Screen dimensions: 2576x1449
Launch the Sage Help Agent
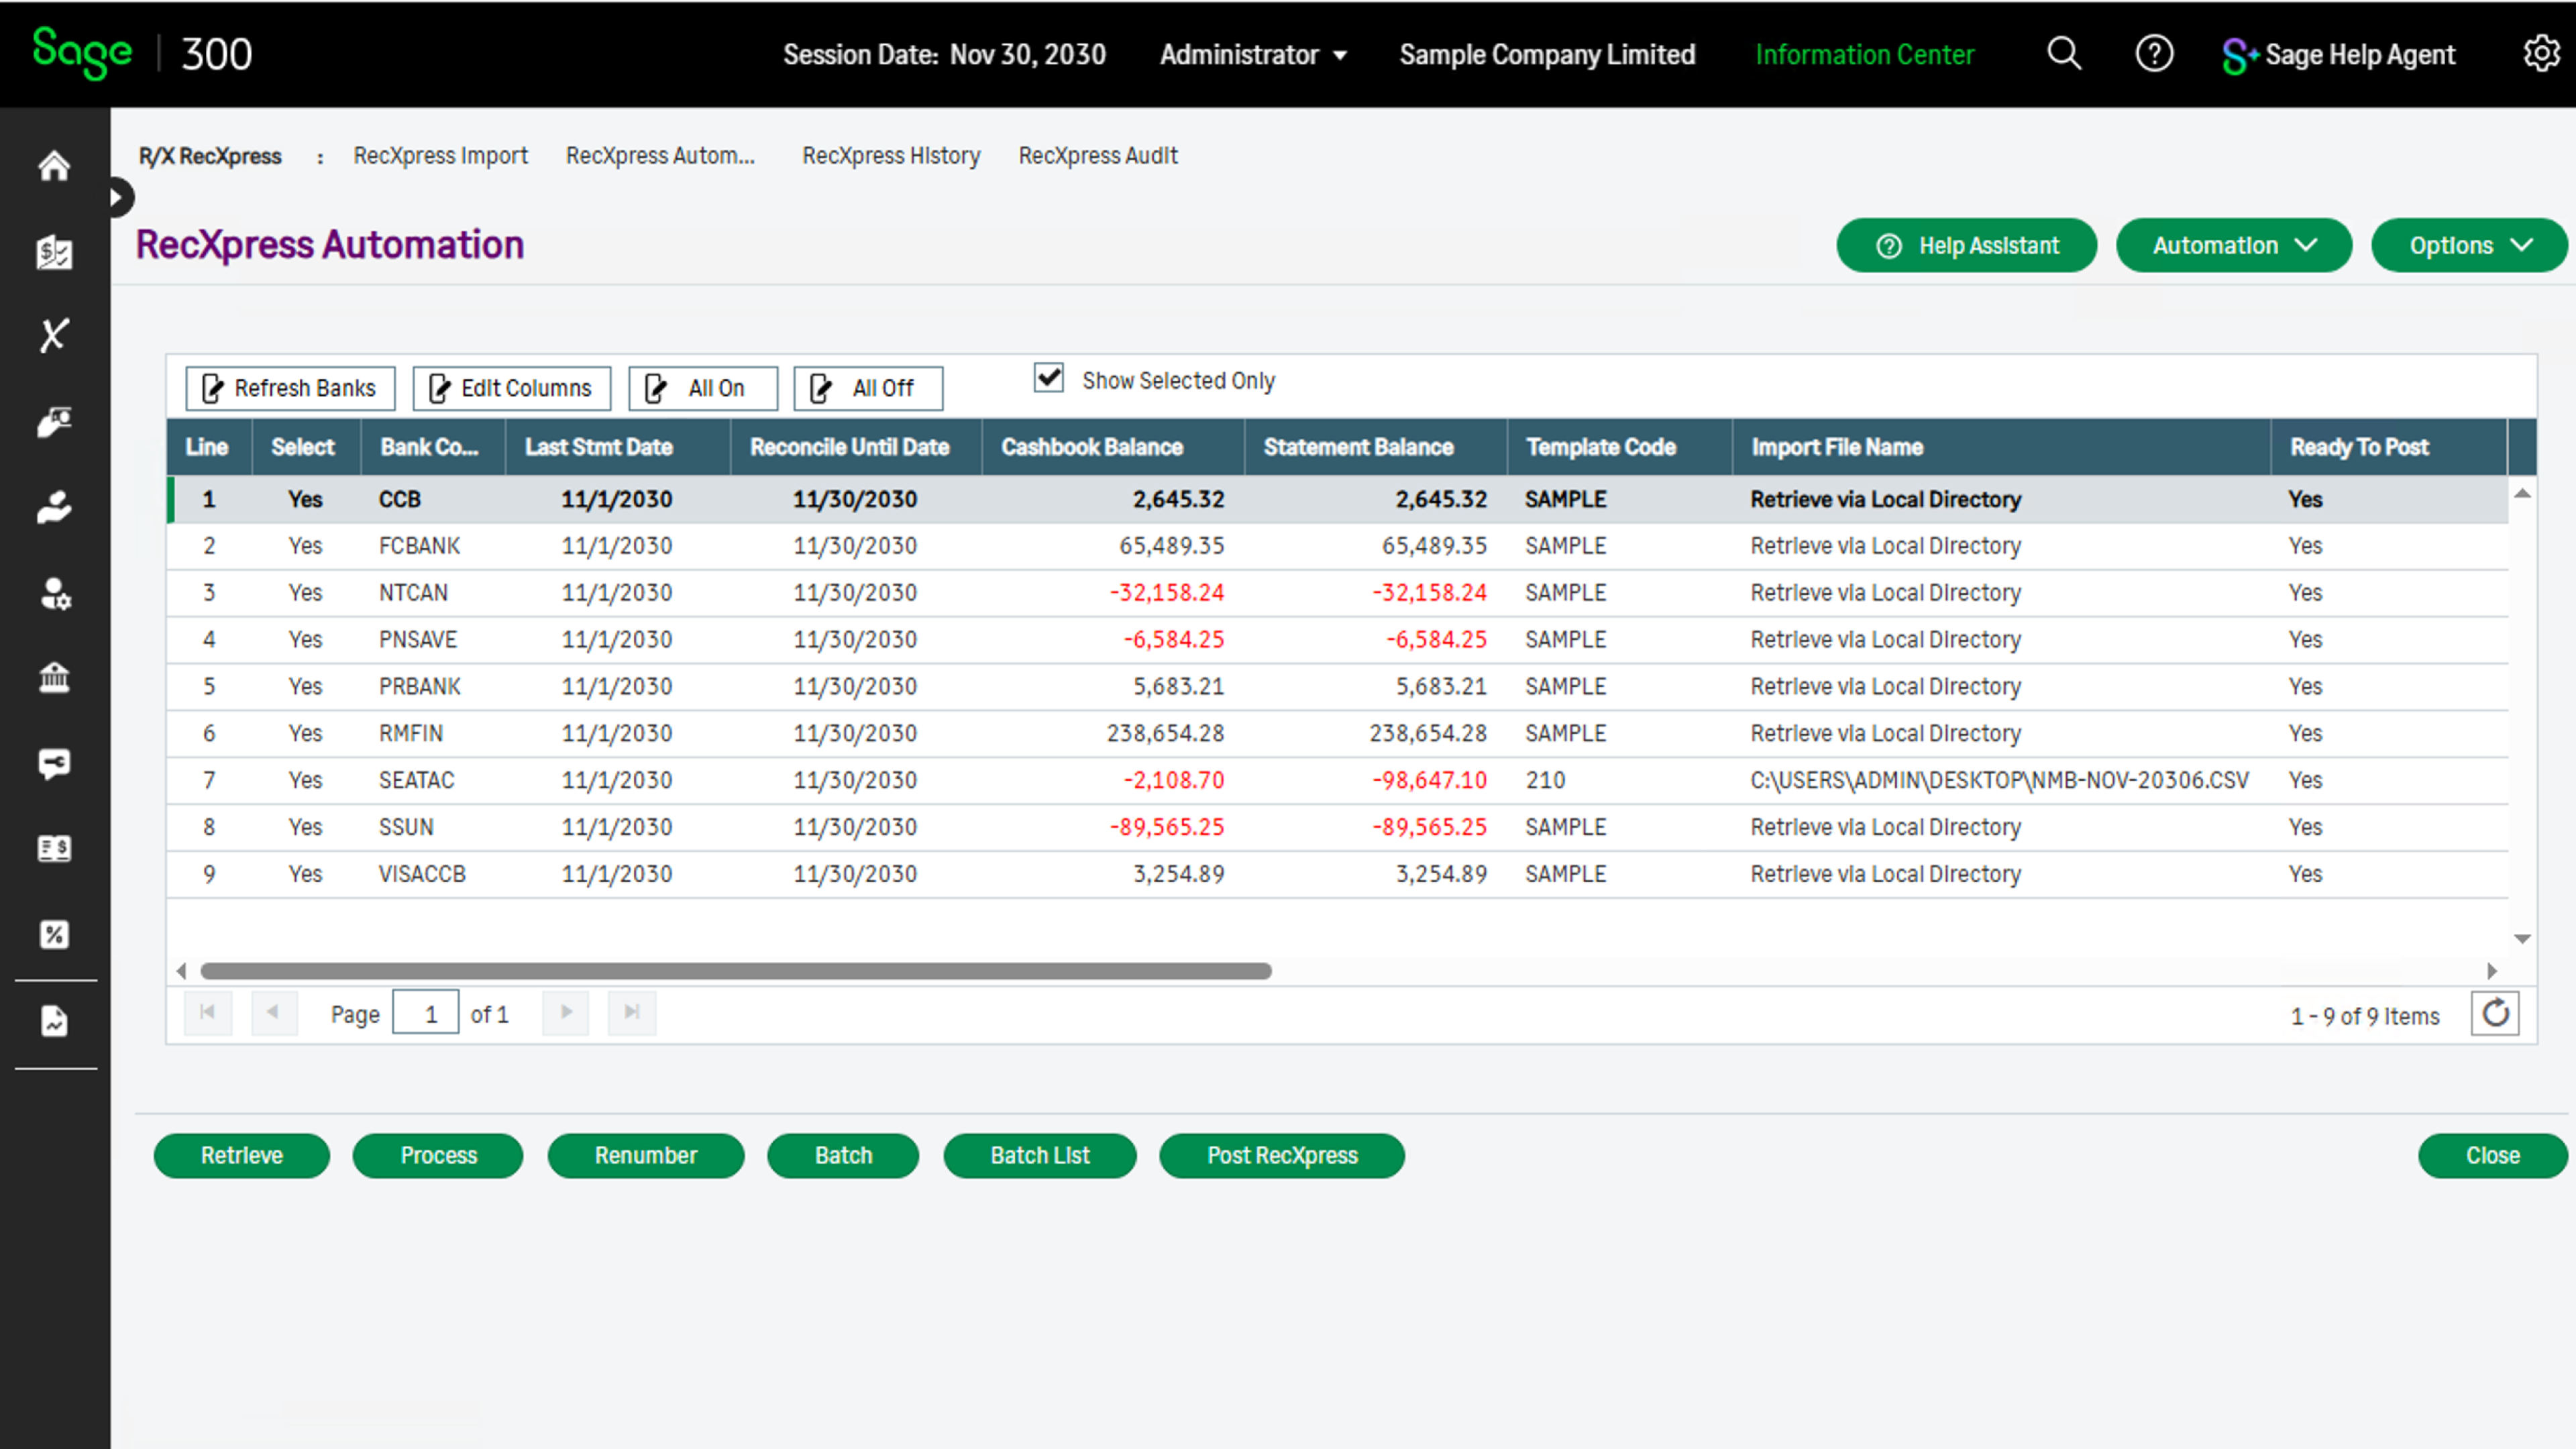(x=2338, y=55)
